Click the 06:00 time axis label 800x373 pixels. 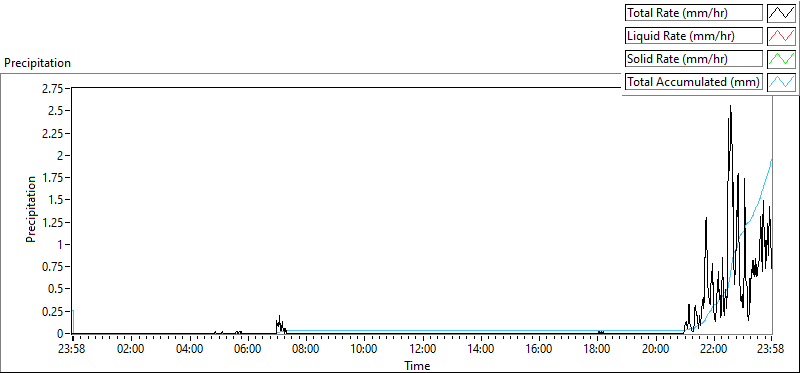coord(248,350)
